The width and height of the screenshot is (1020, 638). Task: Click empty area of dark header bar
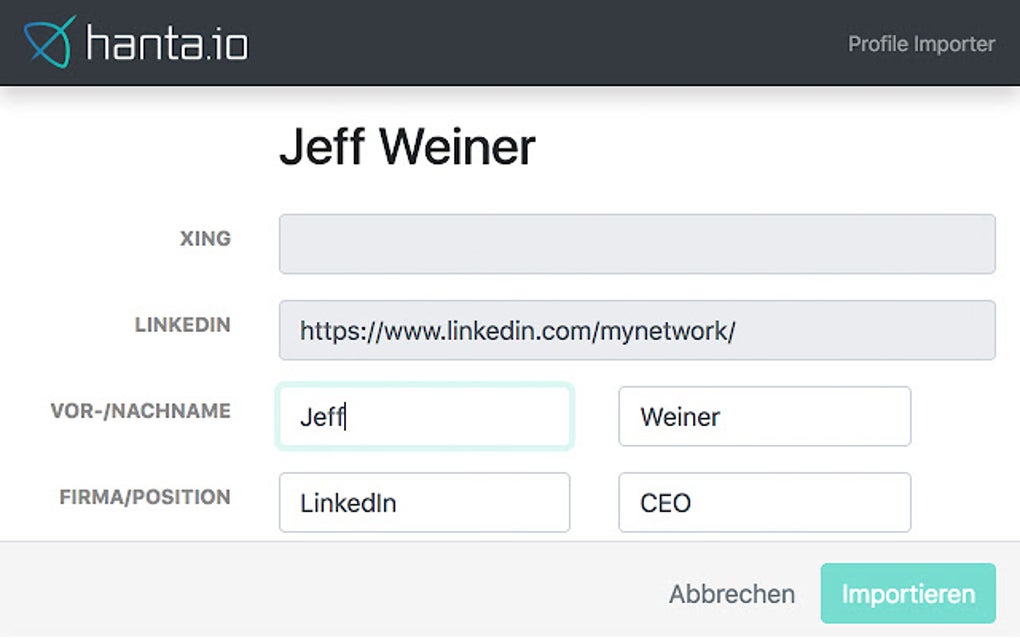point(546,43)
